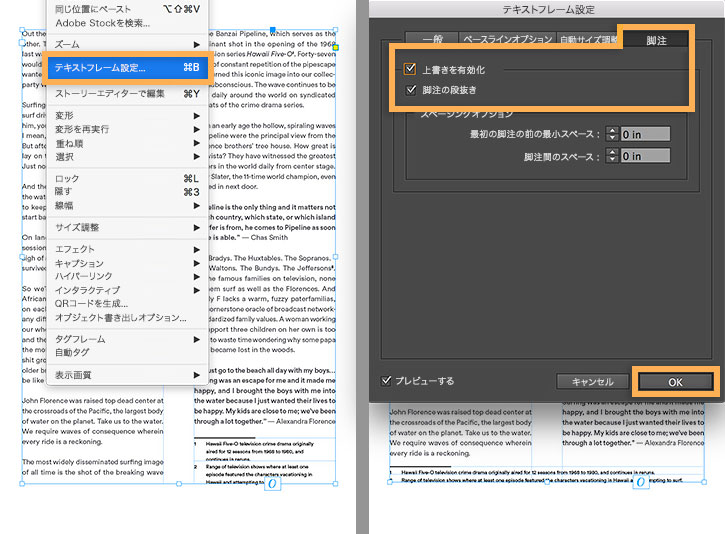The width and height of the screenshot is (725, 534).
Task: Switch to 自動サイズ調整 tab
Action: (590, 39)
